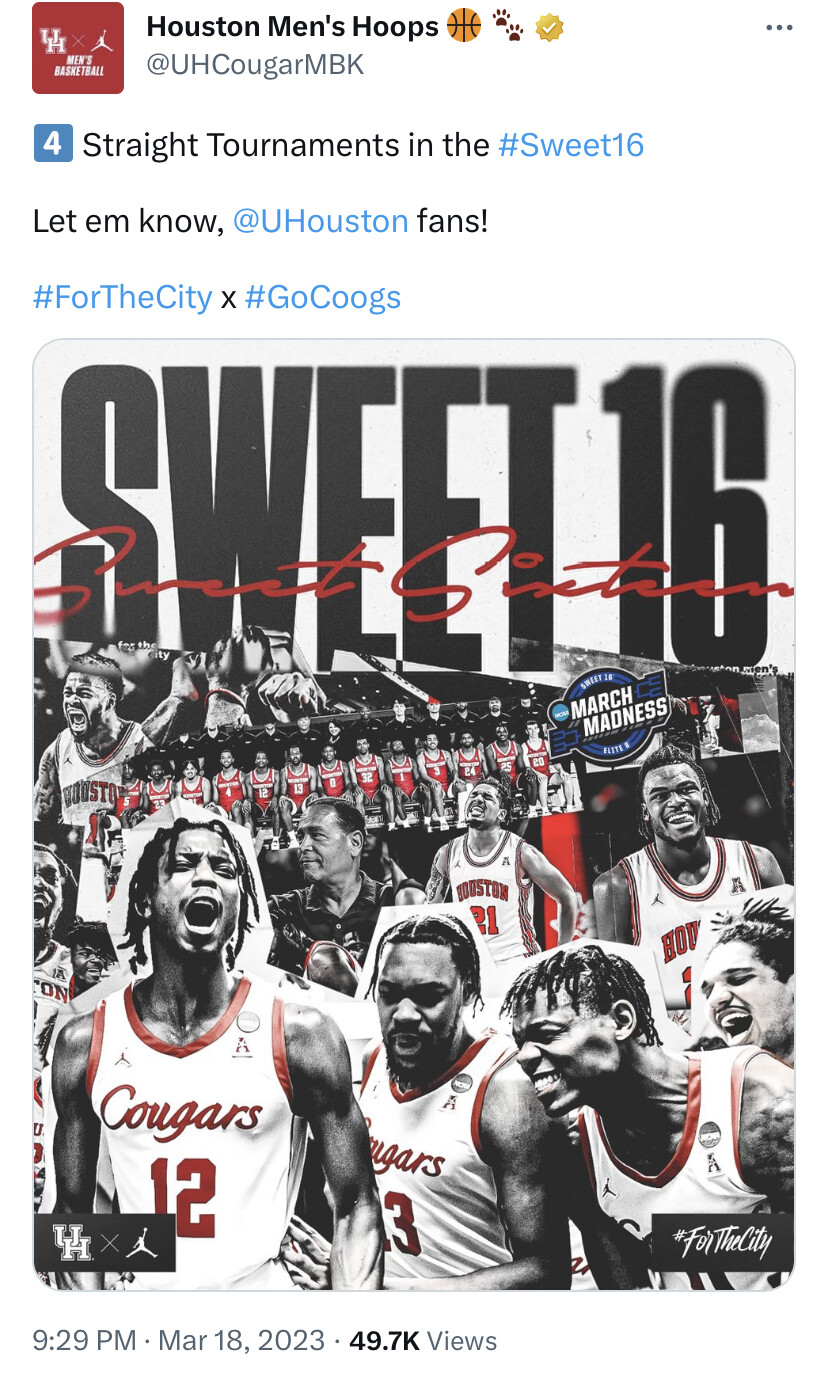This screenshot has height=1382, width=828.
Task: Click the 49.7K Views count
Action: point(423,1340)
